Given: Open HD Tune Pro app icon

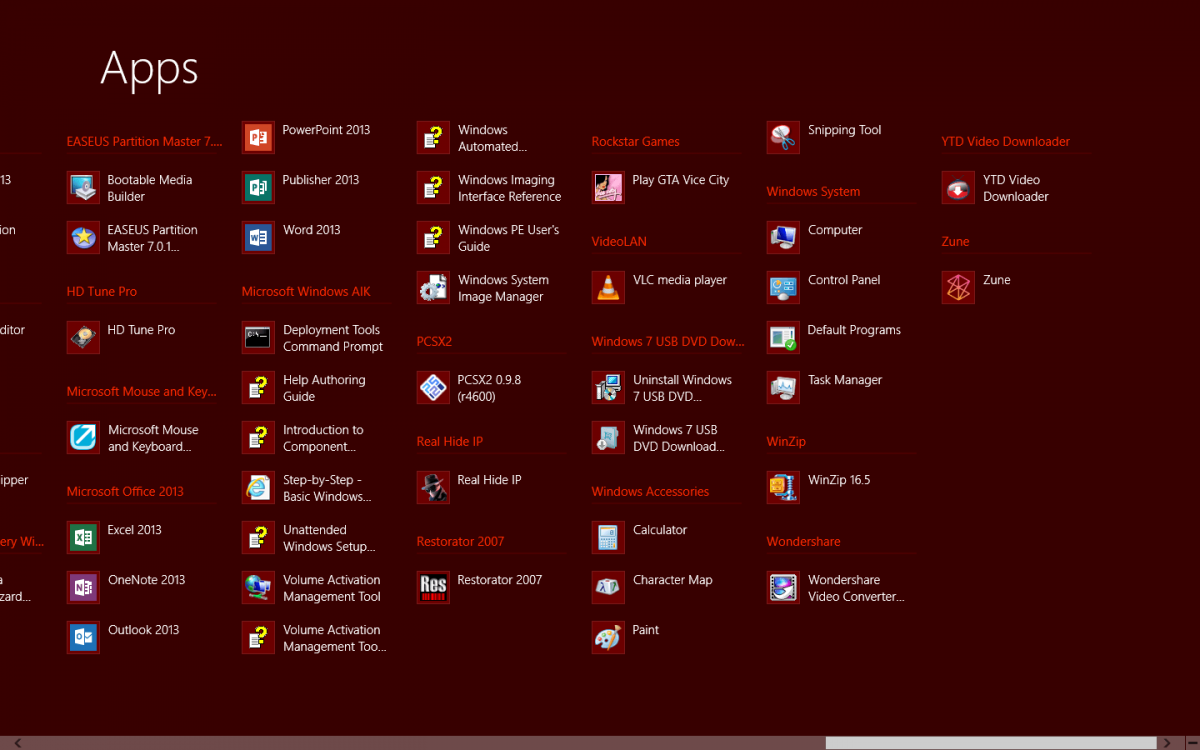Looking at the screenshot, I should click(x=83, y=338).
